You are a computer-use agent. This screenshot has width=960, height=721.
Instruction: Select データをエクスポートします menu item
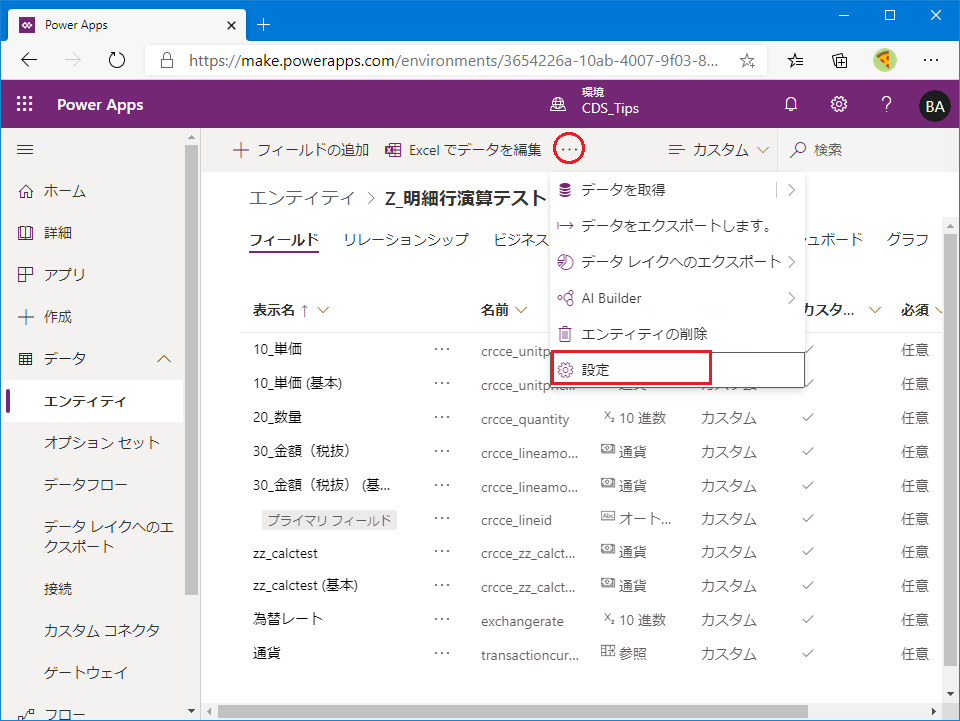tap(678, 226)
